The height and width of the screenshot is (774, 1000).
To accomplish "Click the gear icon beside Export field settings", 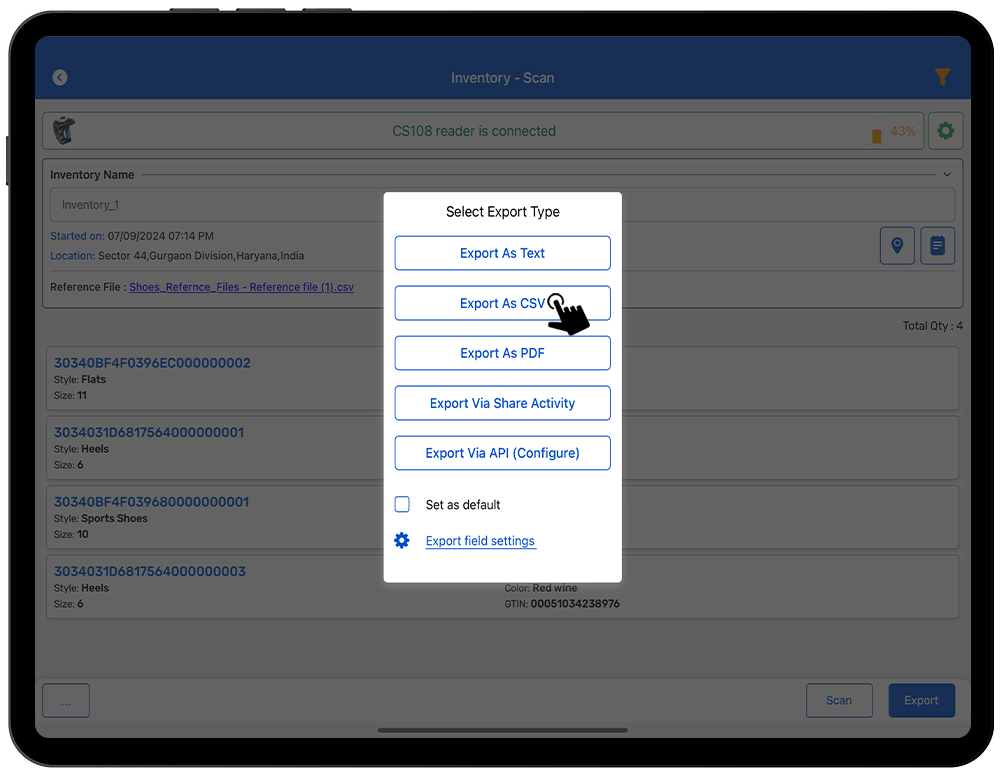I will pos(402,541).
